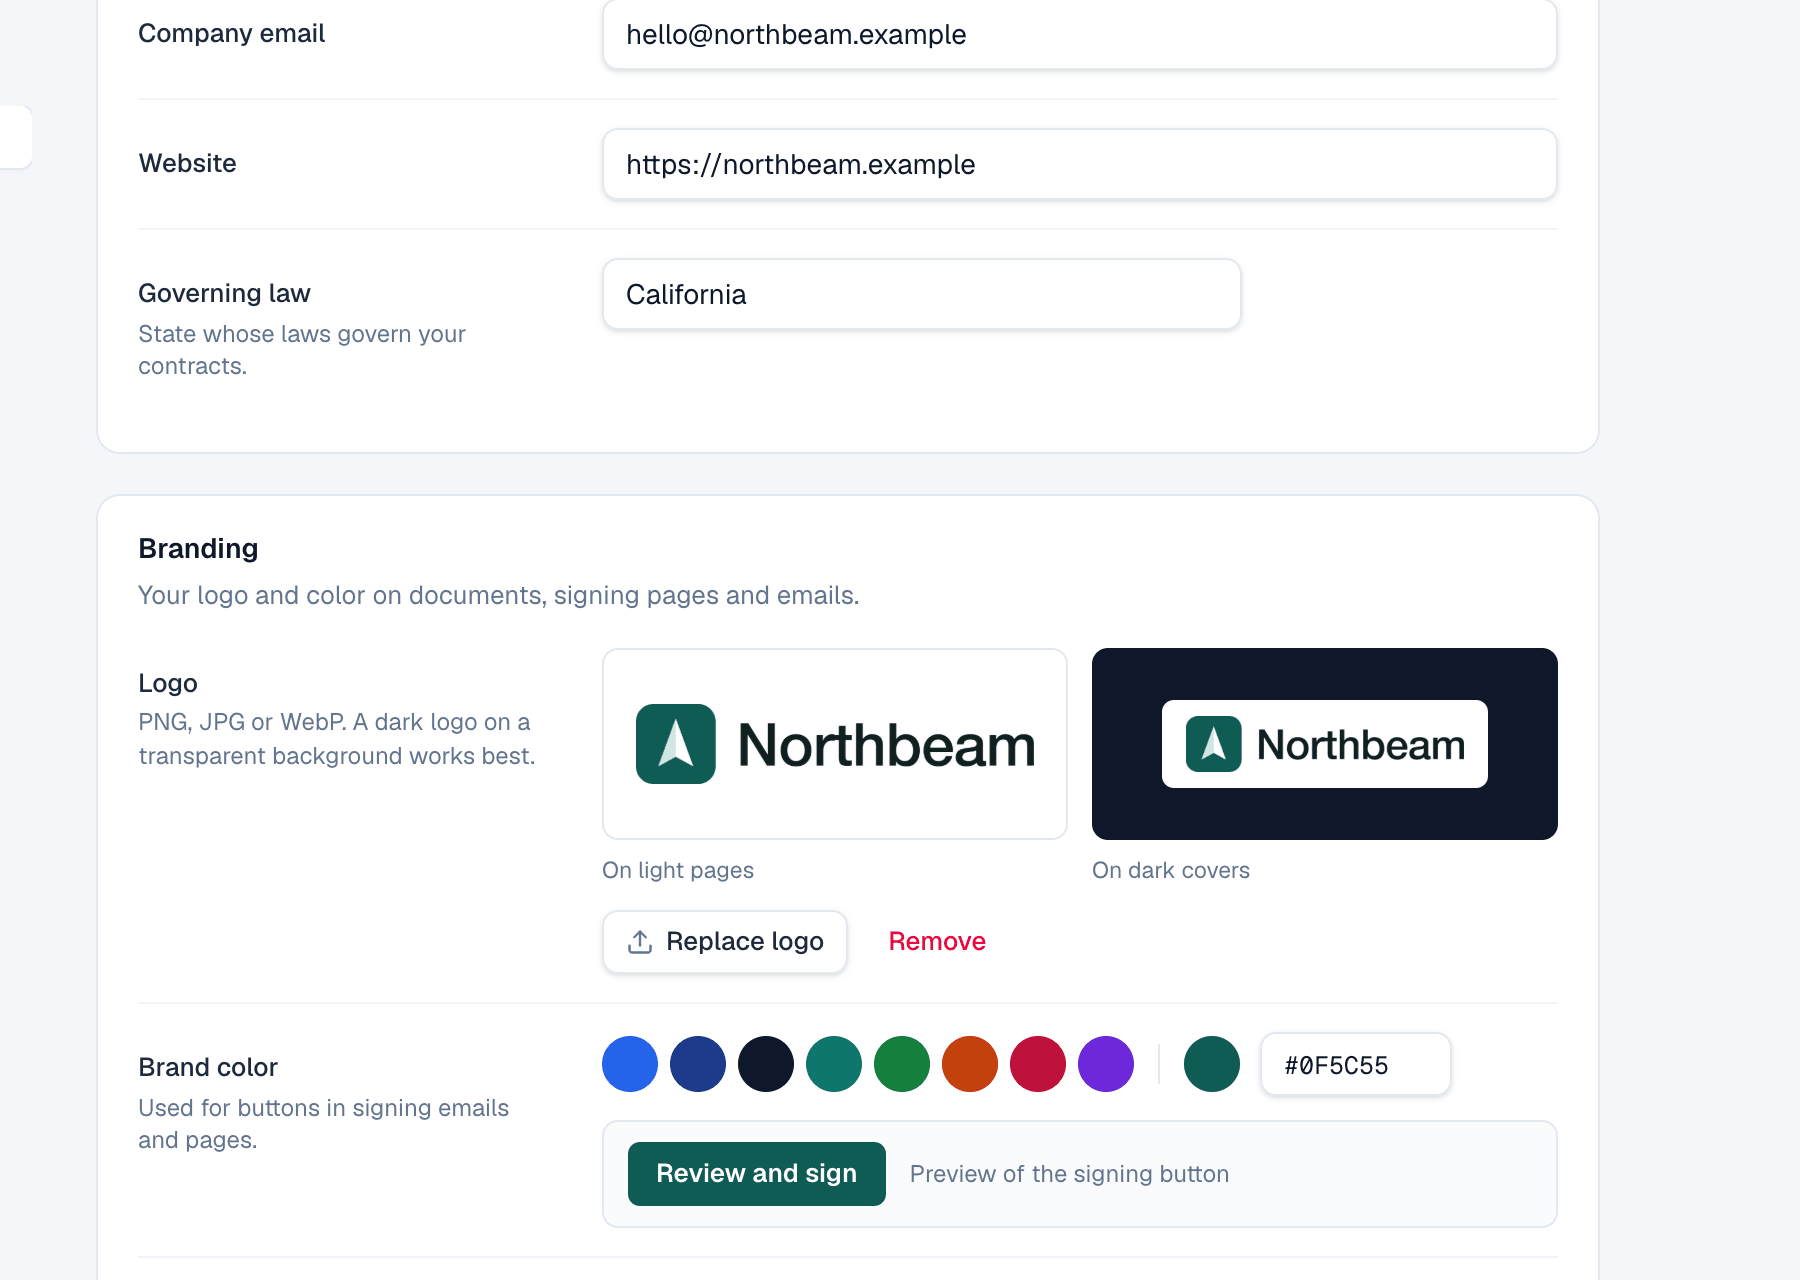Select the bright blue brand color swatch
The height and width of the screenshot is (1280, 1800).
[630, 1064]
